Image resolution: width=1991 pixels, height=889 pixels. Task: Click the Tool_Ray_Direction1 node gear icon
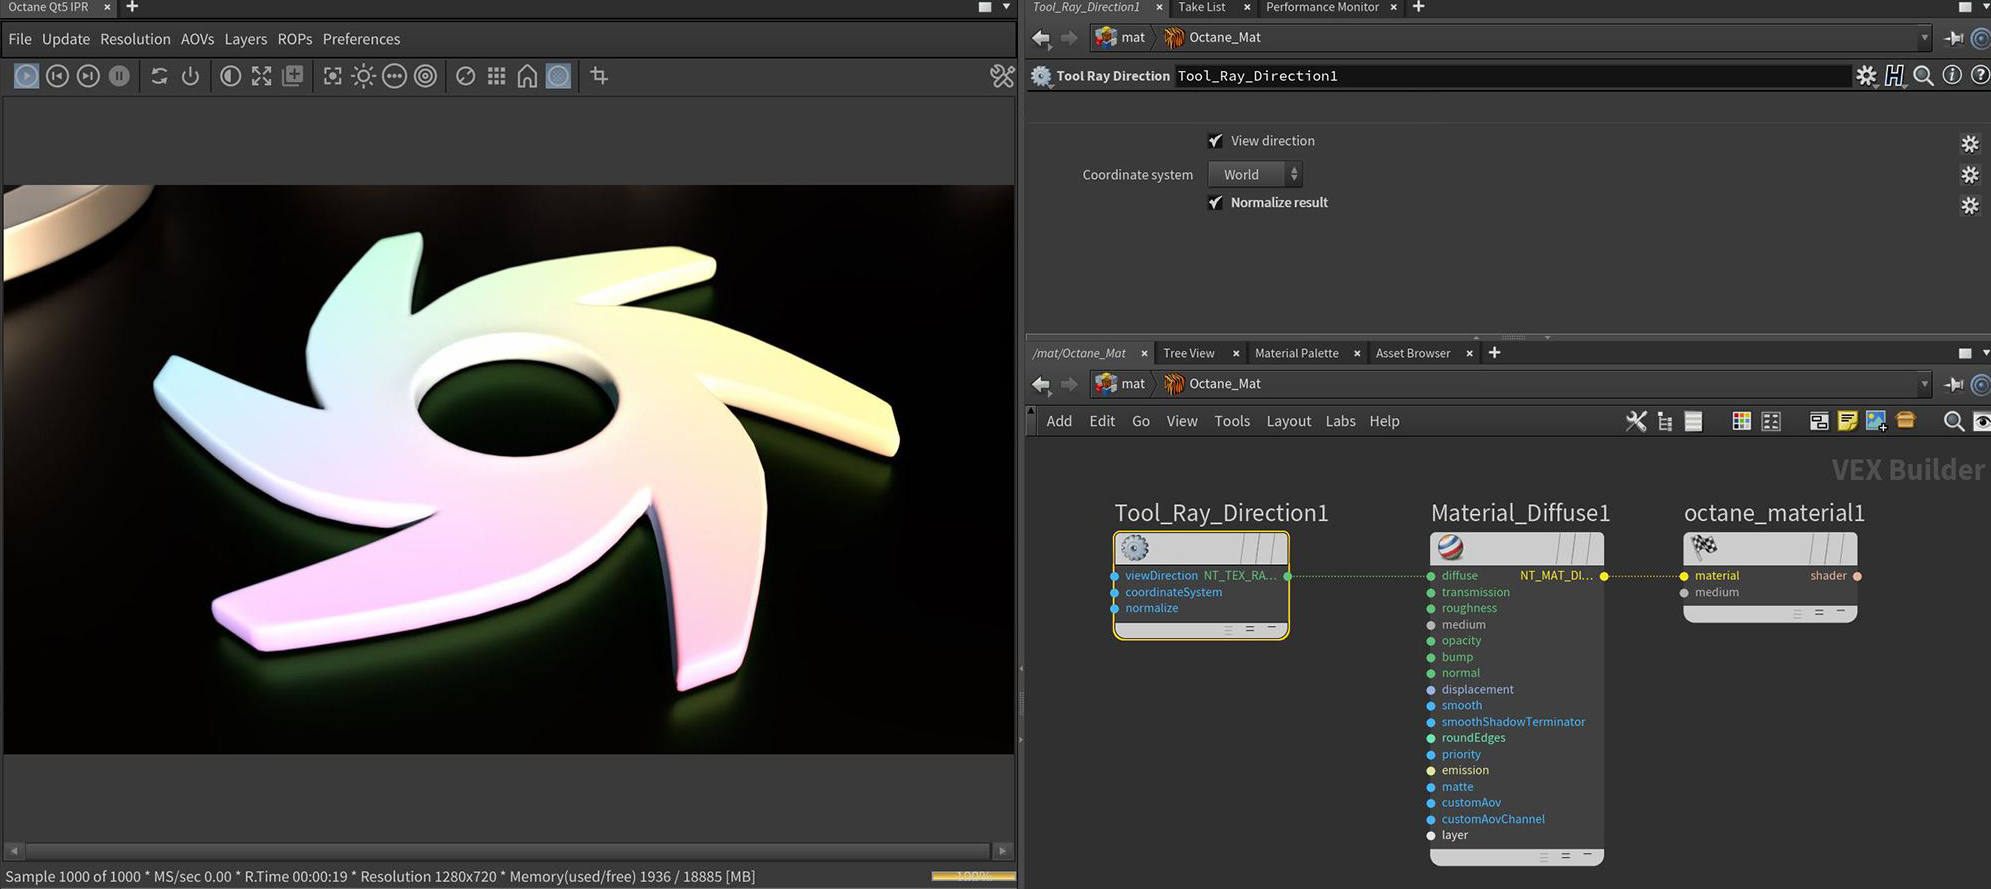(1134, 548)
